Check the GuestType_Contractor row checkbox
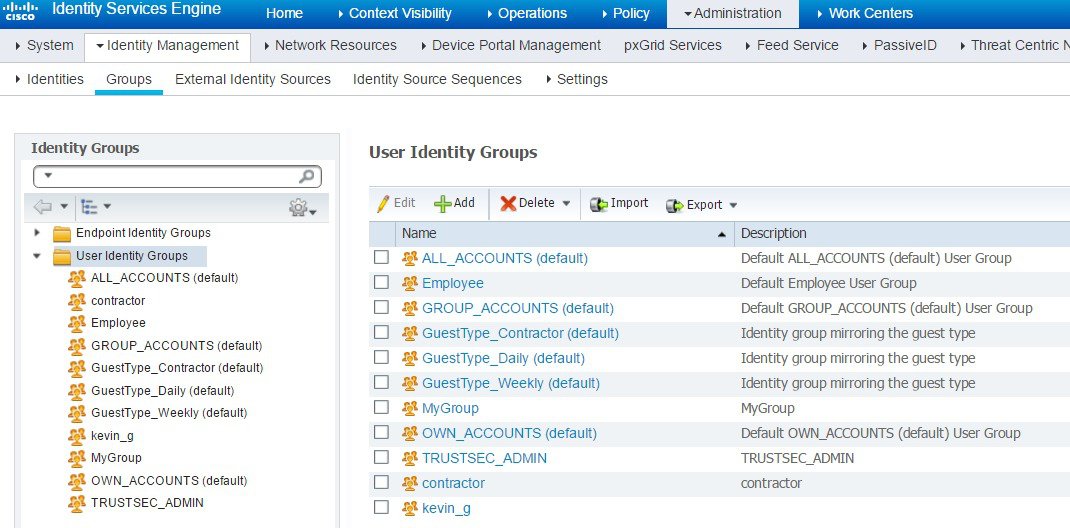Image resolution: width=1070 pixels, height=528 pixels. pyautogui.click(x=381, y=332)
